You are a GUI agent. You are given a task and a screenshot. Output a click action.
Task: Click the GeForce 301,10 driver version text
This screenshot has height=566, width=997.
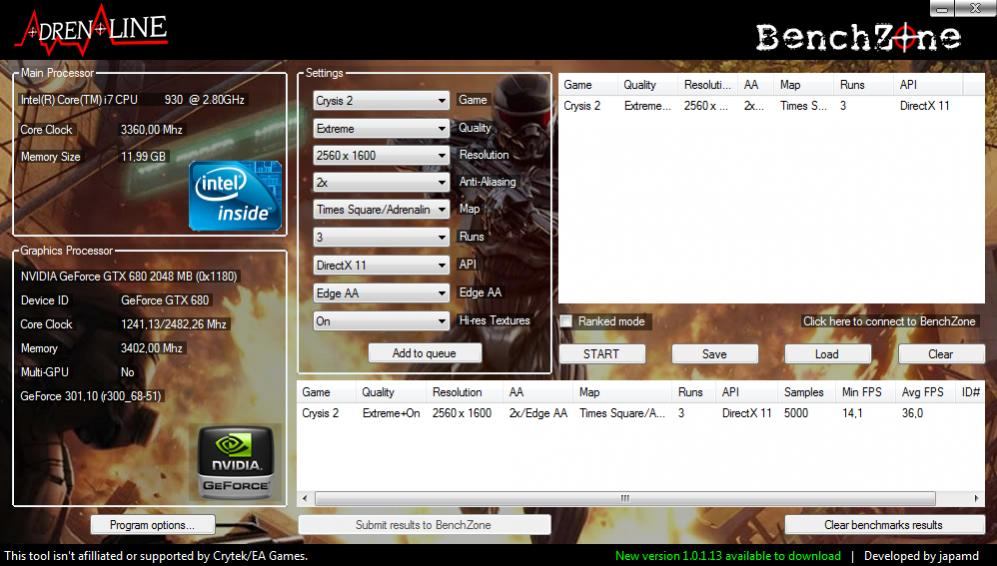tap(91, 396)
